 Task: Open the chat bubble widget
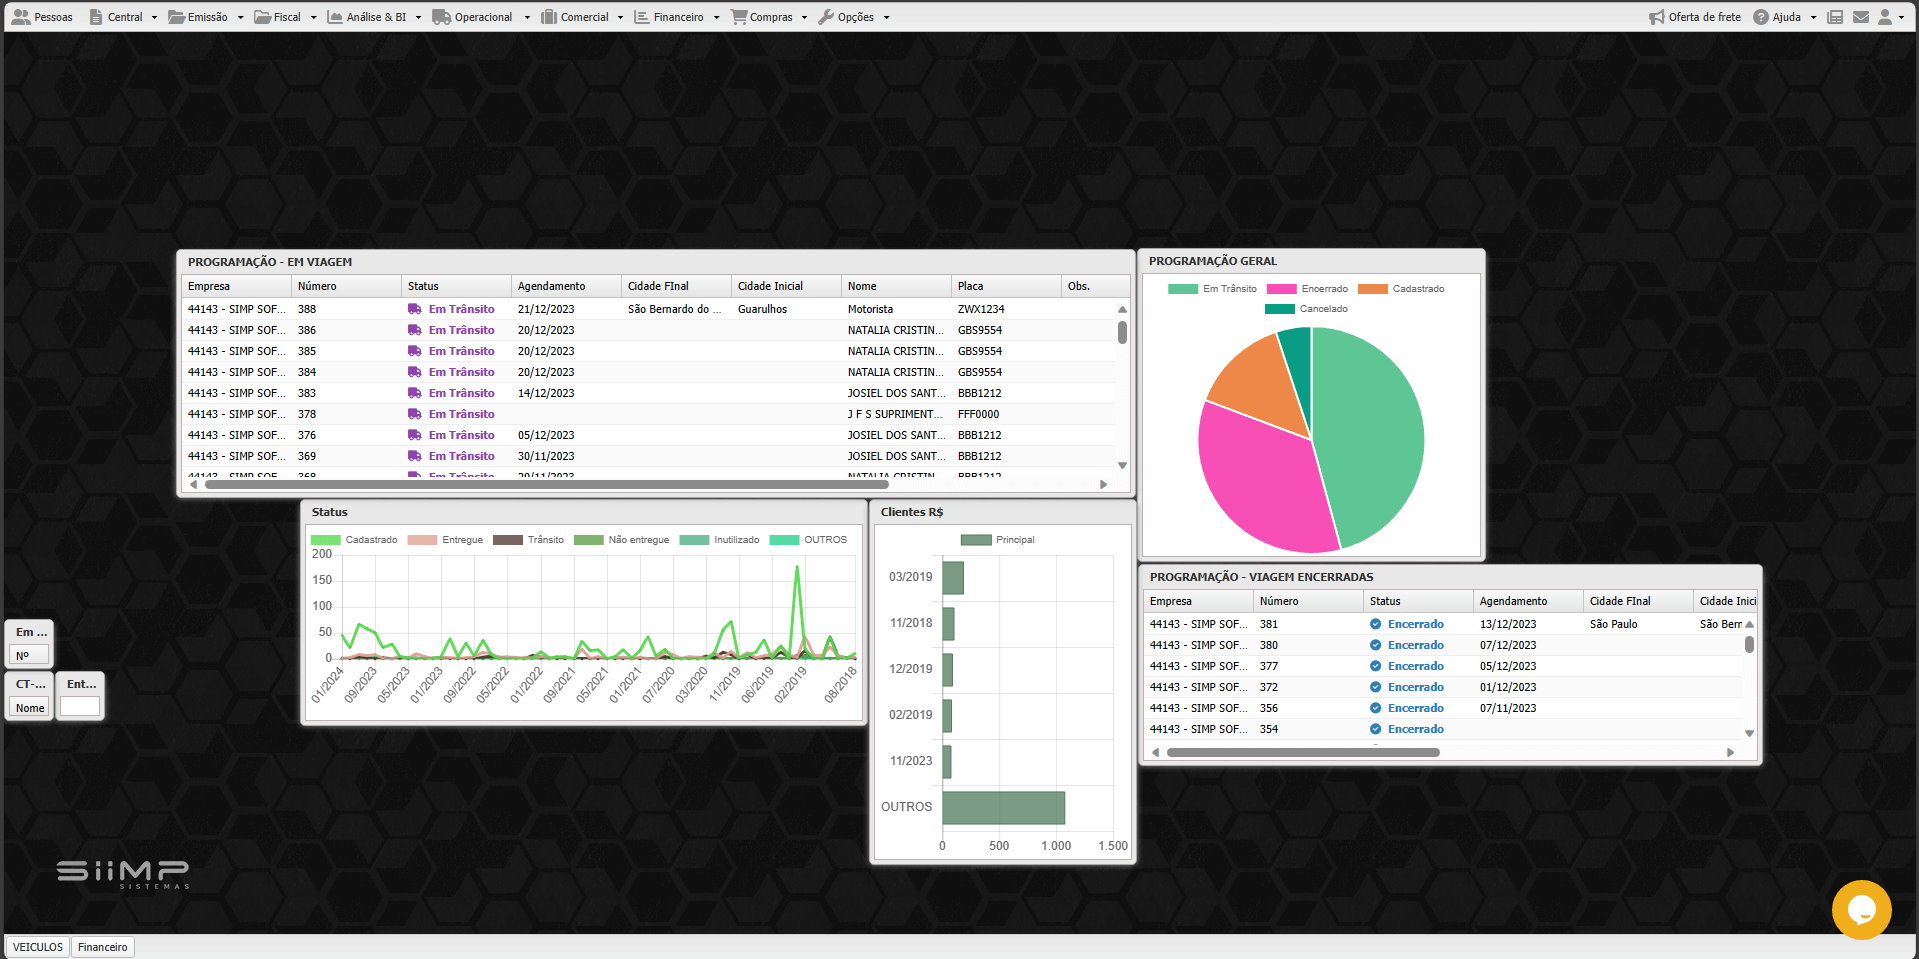point(1861,909)
